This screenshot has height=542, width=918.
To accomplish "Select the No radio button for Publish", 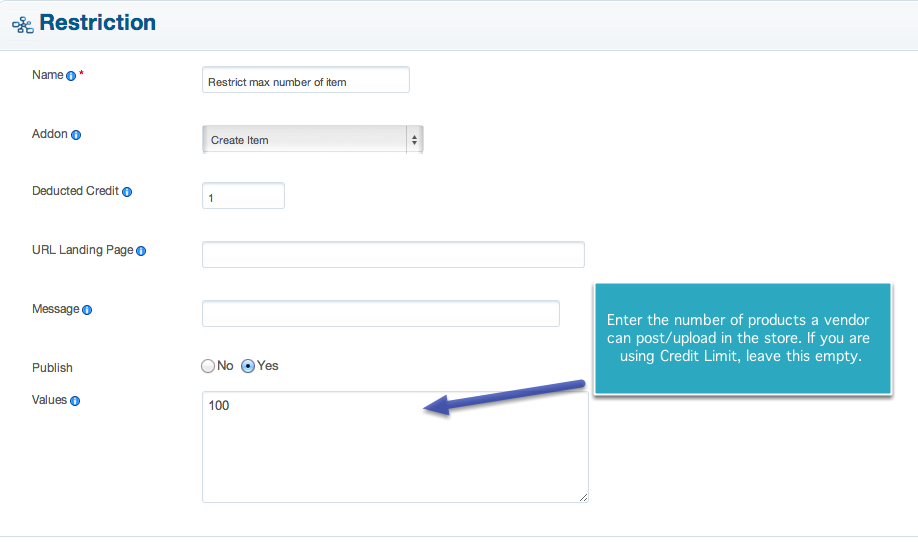I will click(208, 366).
